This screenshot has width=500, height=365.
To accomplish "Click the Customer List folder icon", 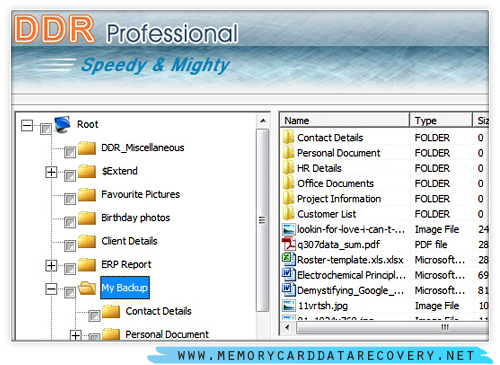I will 288,214.
